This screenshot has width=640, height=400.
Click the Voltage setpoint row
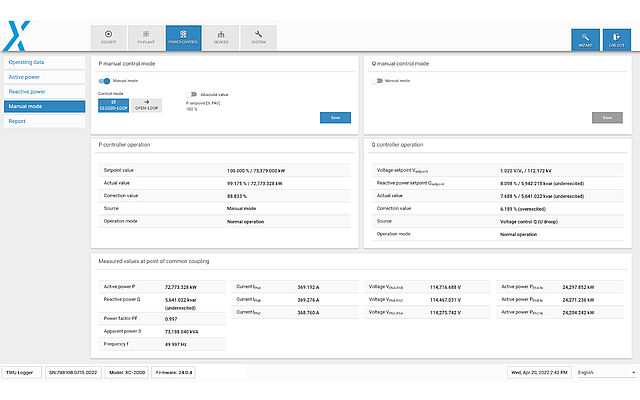click(x=498, y=170)
